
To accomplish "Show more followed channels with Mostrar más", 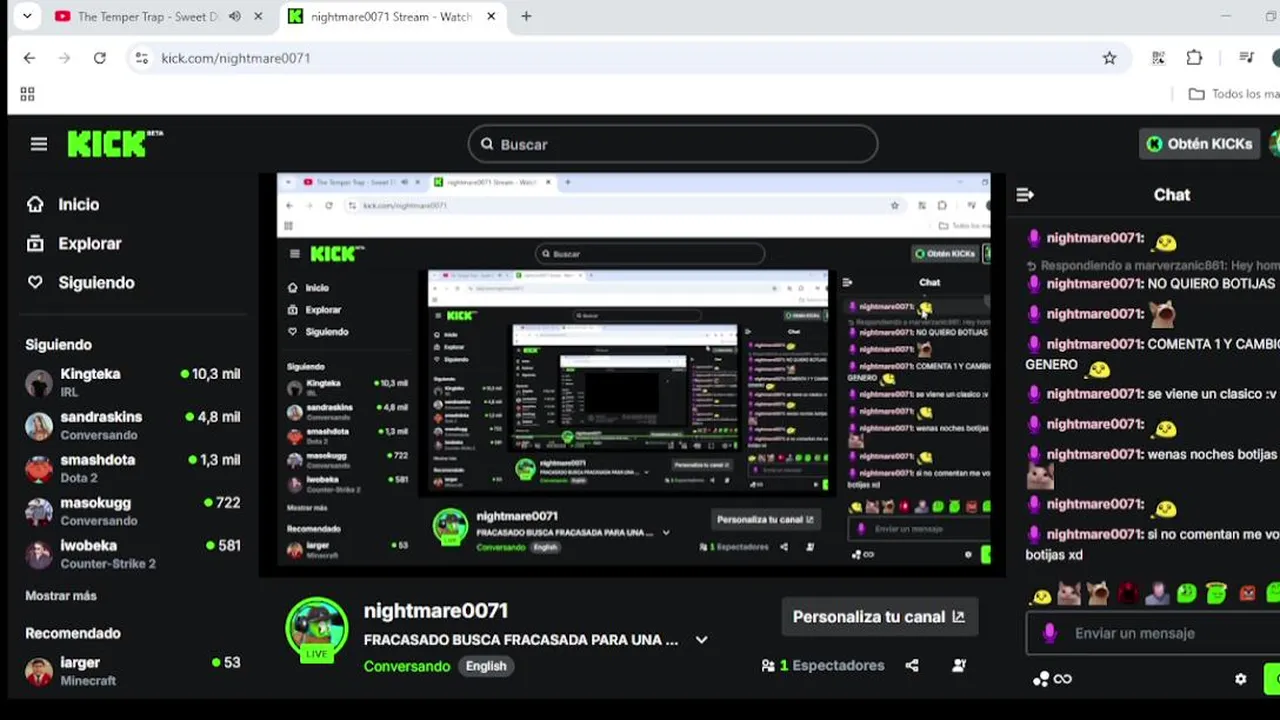I will click(61, 596).
